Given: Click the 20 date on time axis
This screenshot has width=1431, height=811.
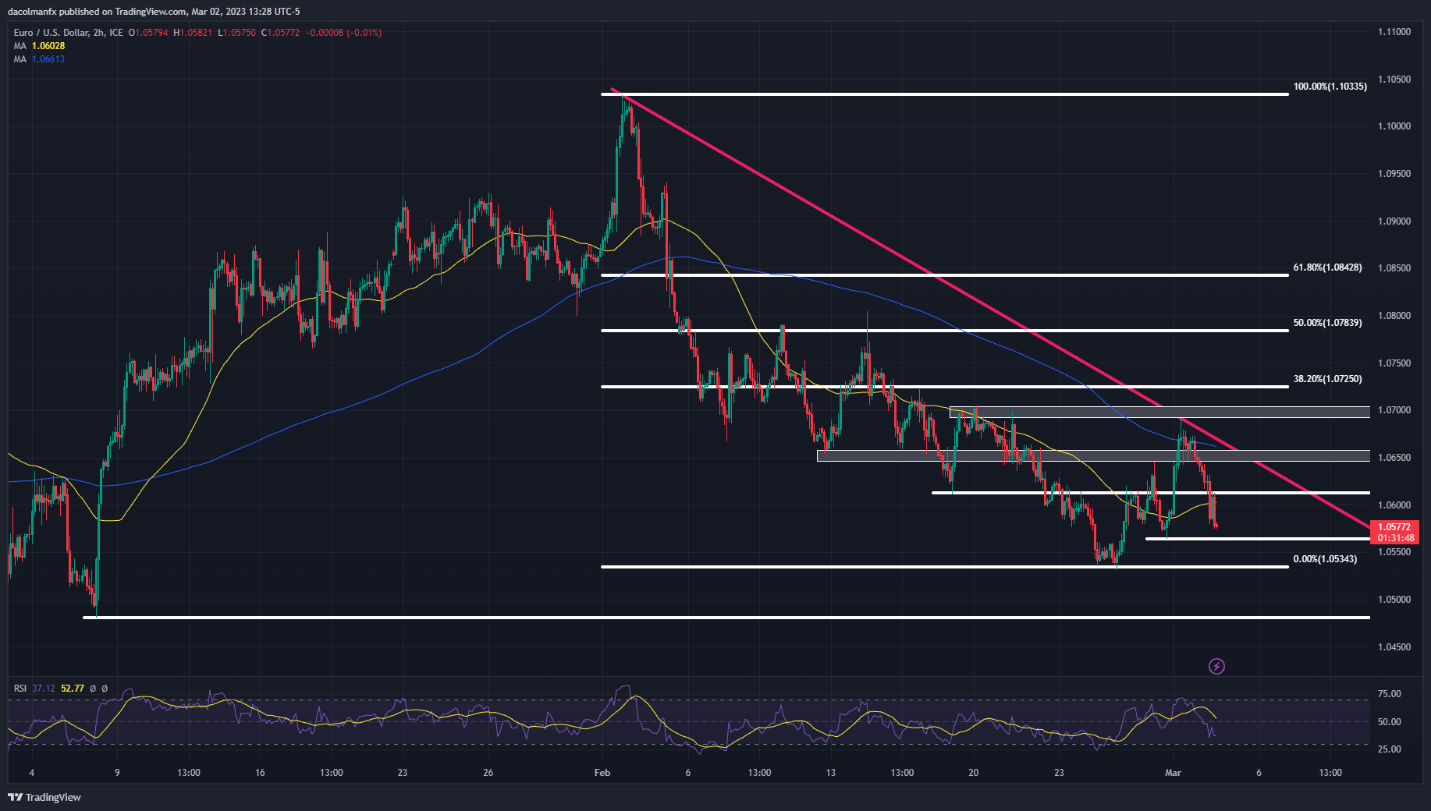Looking at the screenshot, I should pos(973,773).
